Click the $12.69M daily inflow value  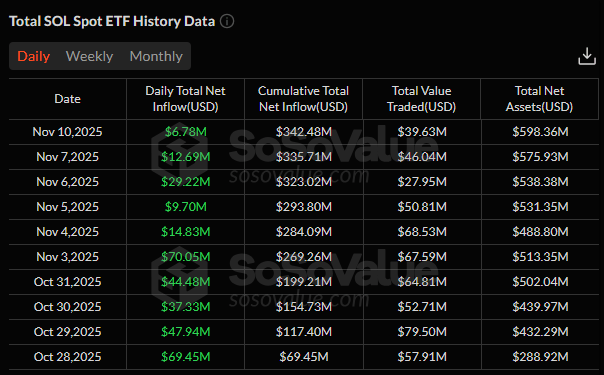(x=186, y=157)
